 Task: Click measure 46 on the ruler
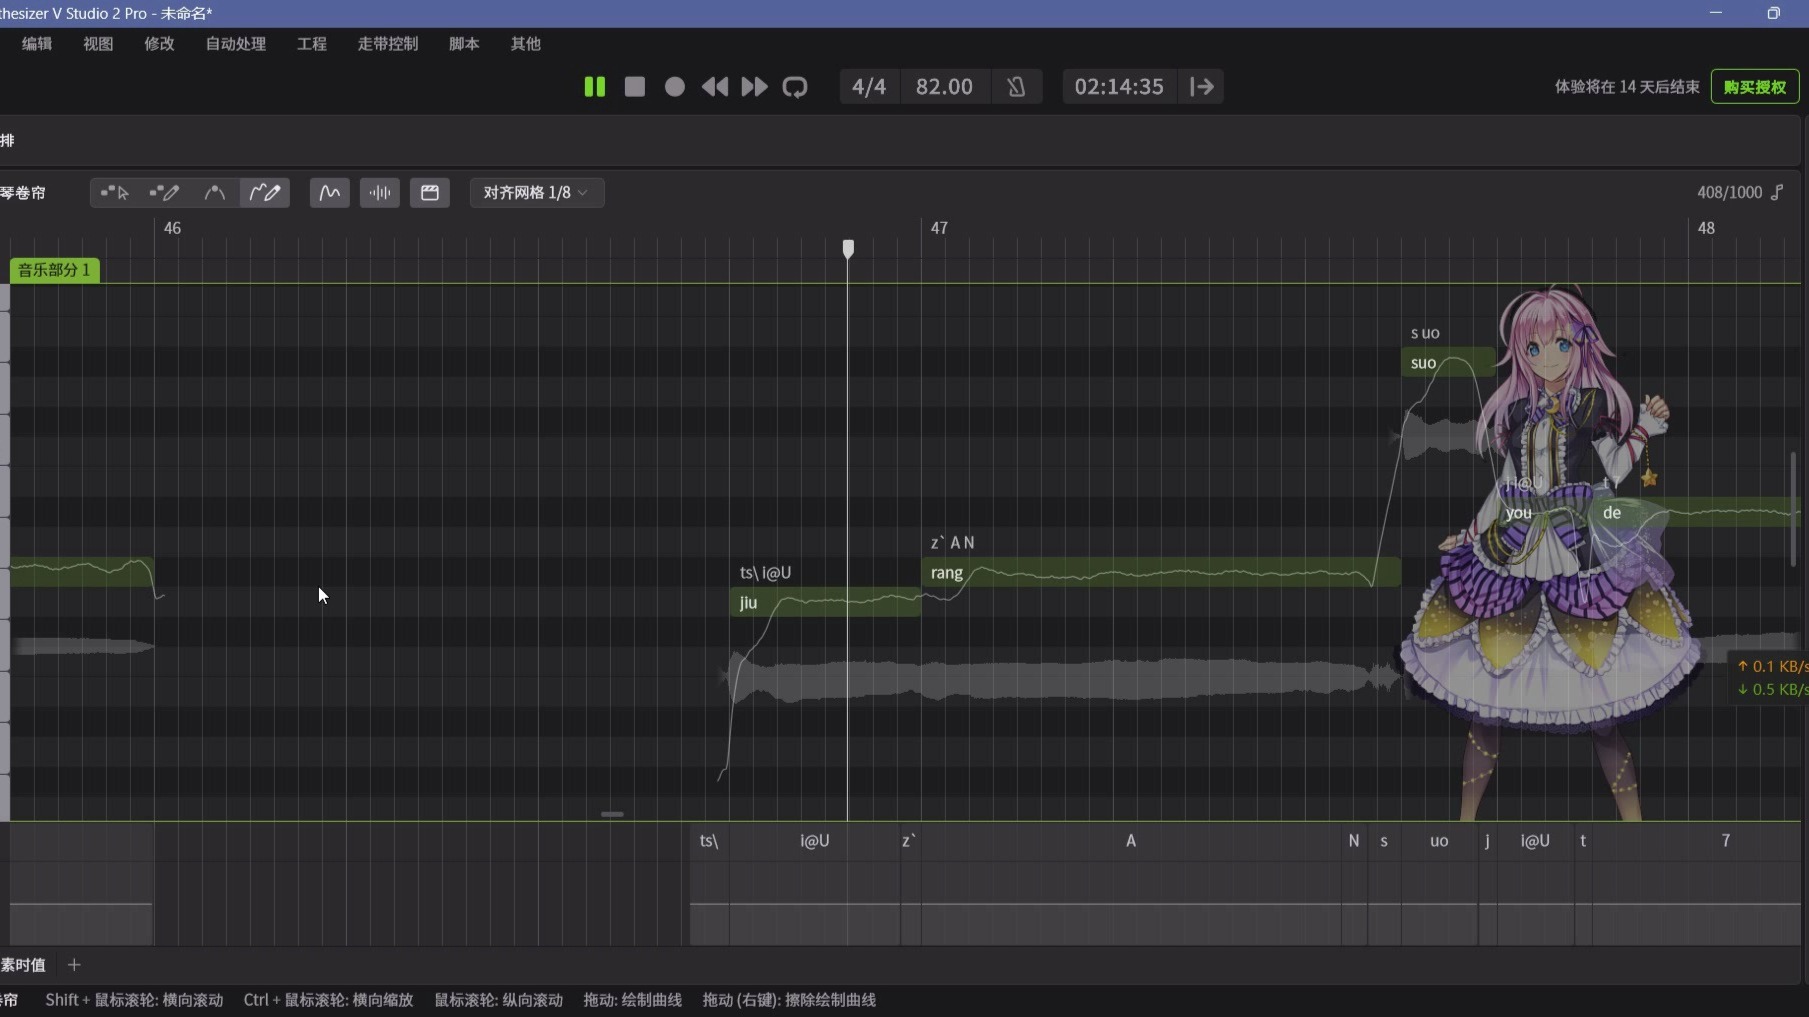tap(172, 228)
